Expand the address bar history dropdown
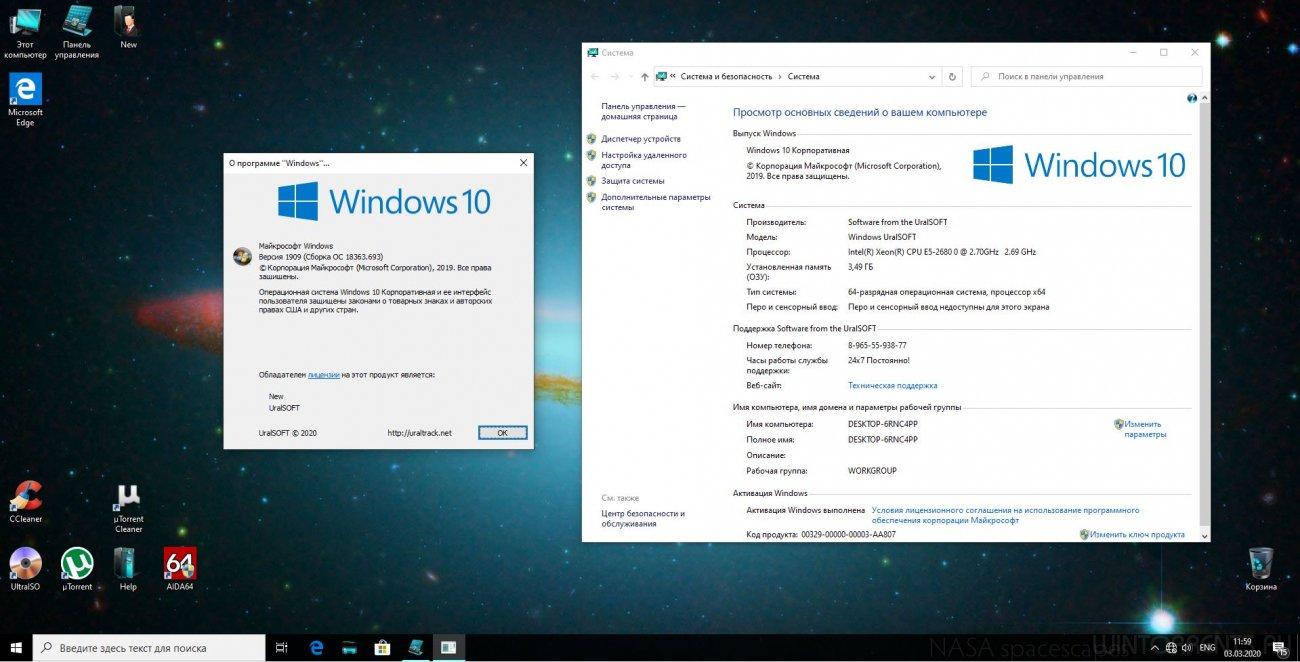Image resolution: width=1300 pixels, height=662 pixels. [932, 76]
